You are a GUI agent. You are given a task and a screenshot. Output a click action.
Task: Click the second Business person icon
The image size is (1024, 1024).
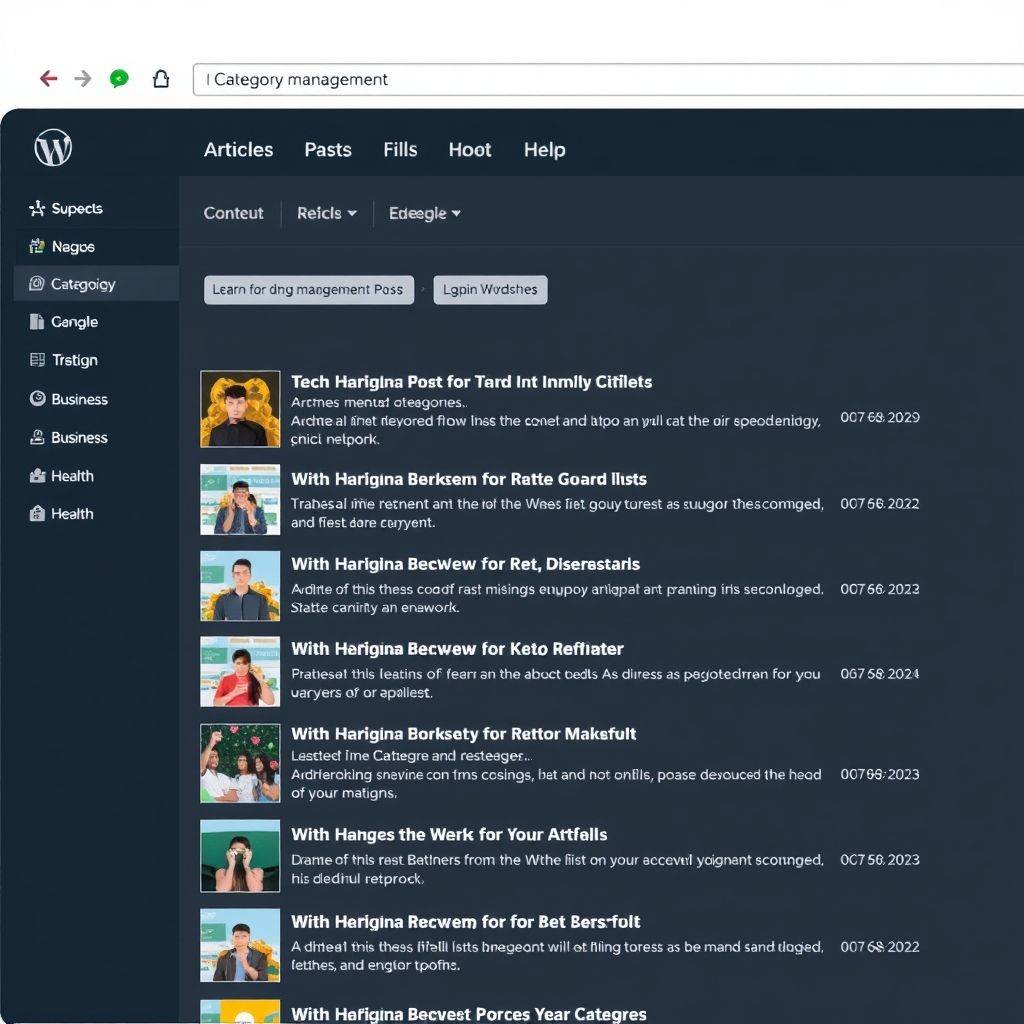(x=37, y=437)
